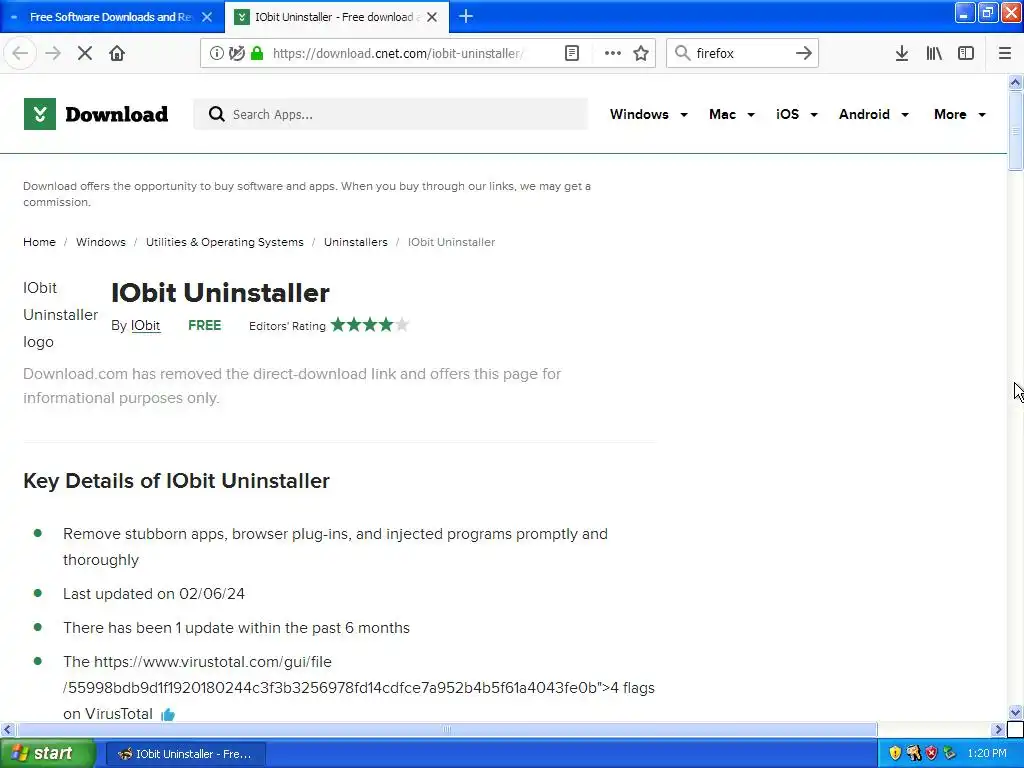Open the Uninstallers breadcrumb link
This screenshot has width=1024, height=768.
click(x=355, y=242)
